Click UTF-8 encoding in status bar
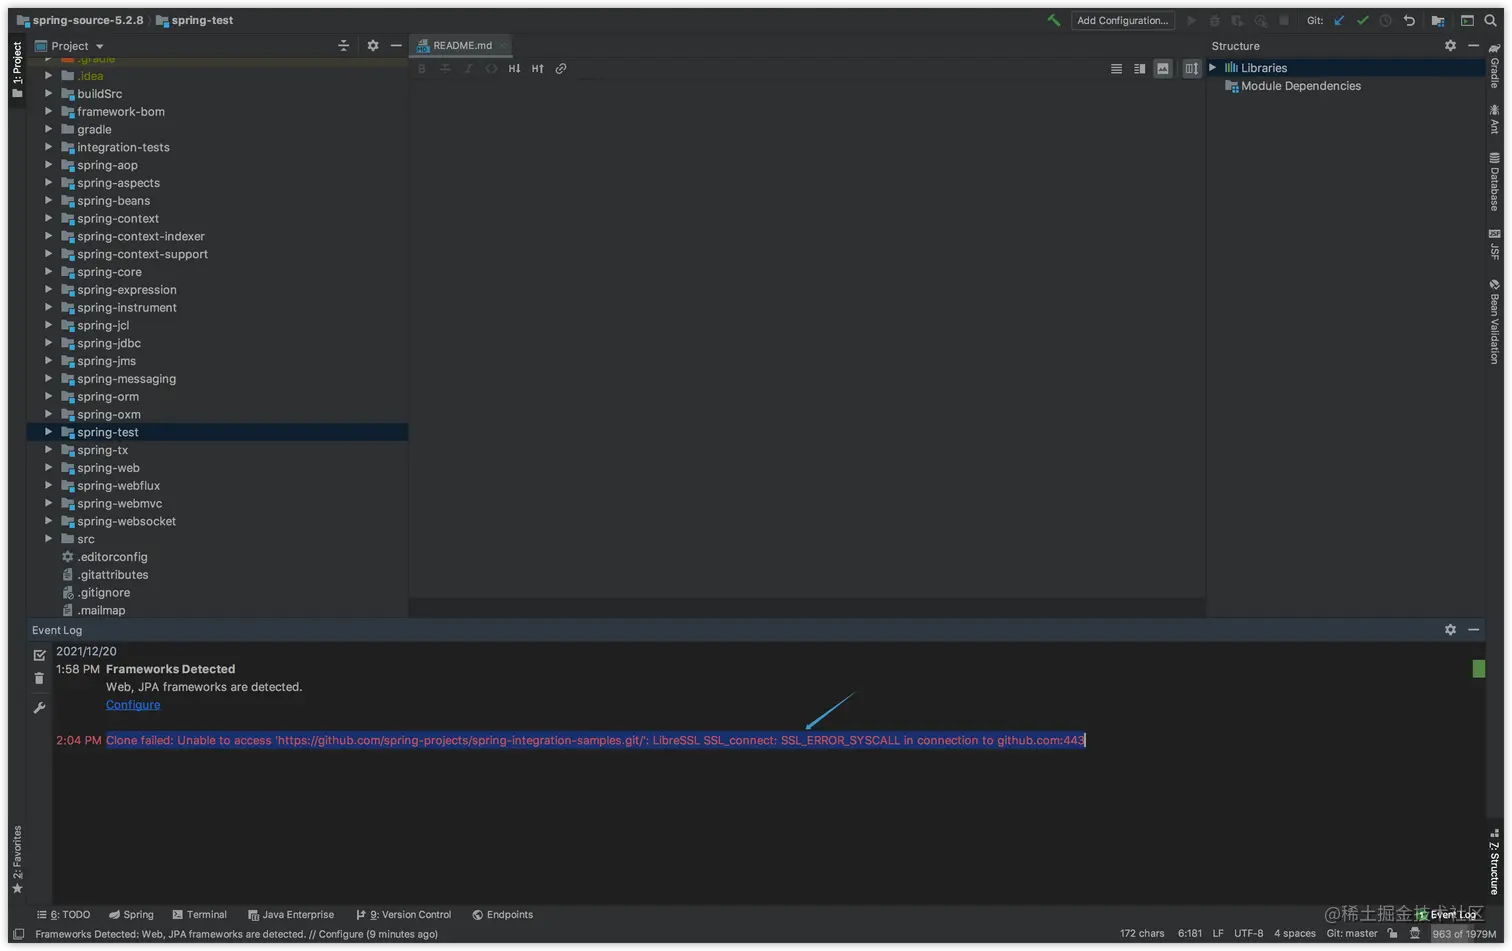This screenshot has width=1512, height=951. (1248, 934)
